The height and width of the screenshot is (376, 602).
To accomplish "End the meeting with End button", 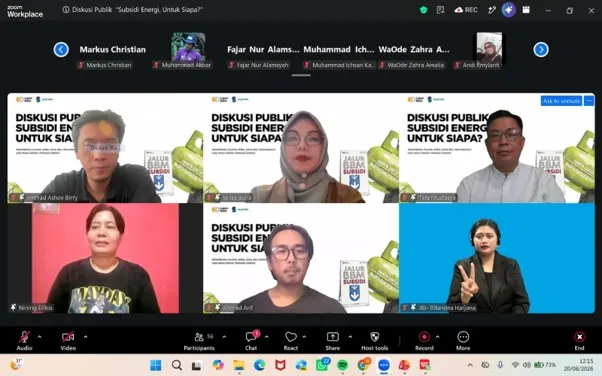I will [x=579, y=340].
